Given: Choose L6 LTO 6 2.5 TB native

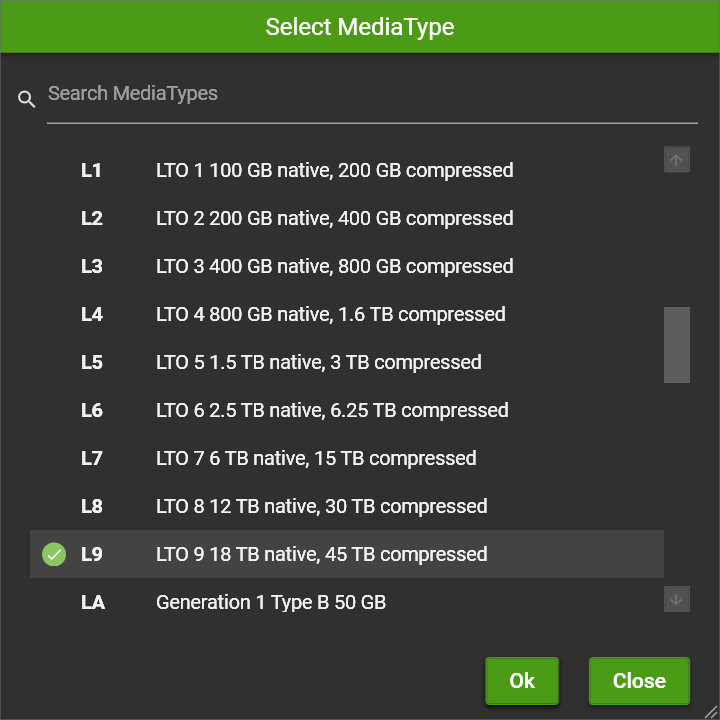Looking at the screenshot, I should 347,411.
